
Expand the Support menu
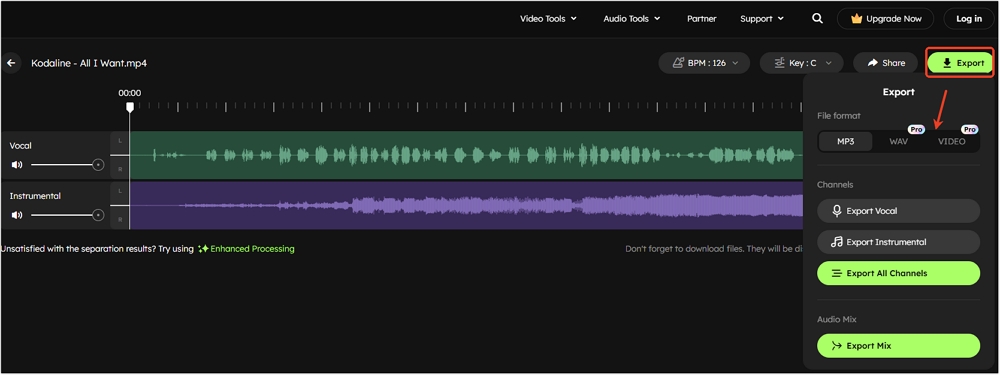click(x=761, y=18)
